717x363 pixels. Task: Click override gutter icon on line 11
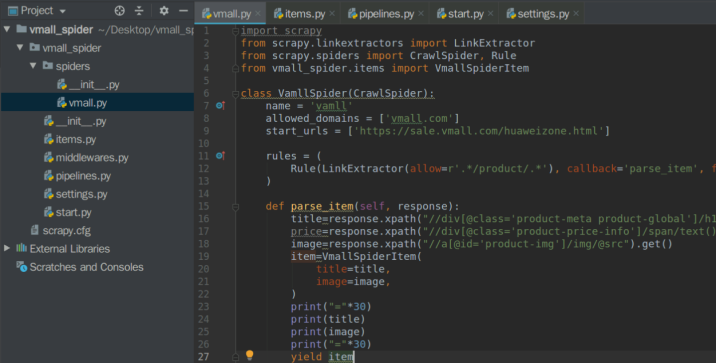pos(220,156)
